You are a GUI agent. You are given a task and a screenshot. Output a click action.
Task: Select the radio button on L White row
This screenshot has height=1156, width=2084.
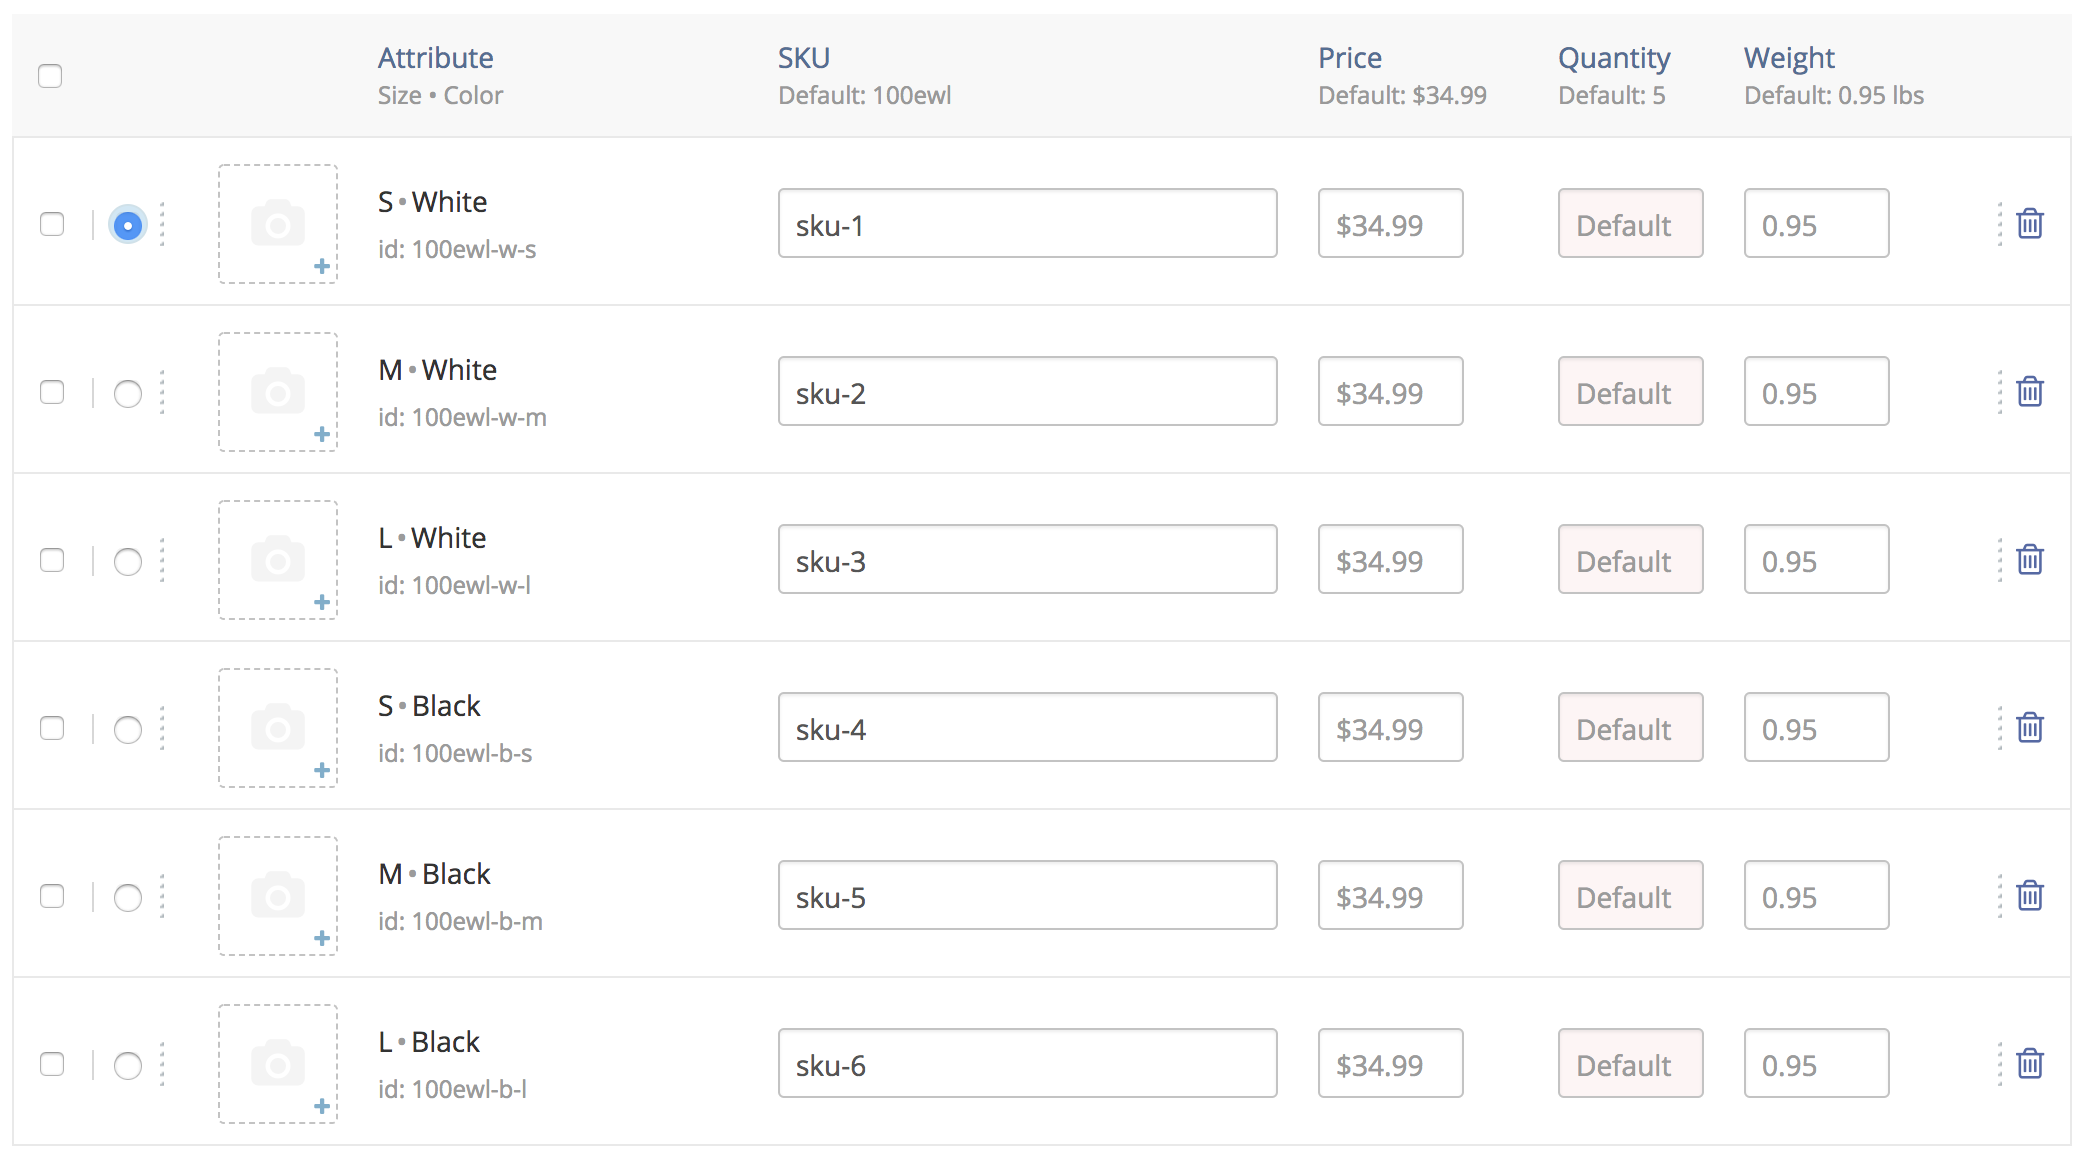128,562
